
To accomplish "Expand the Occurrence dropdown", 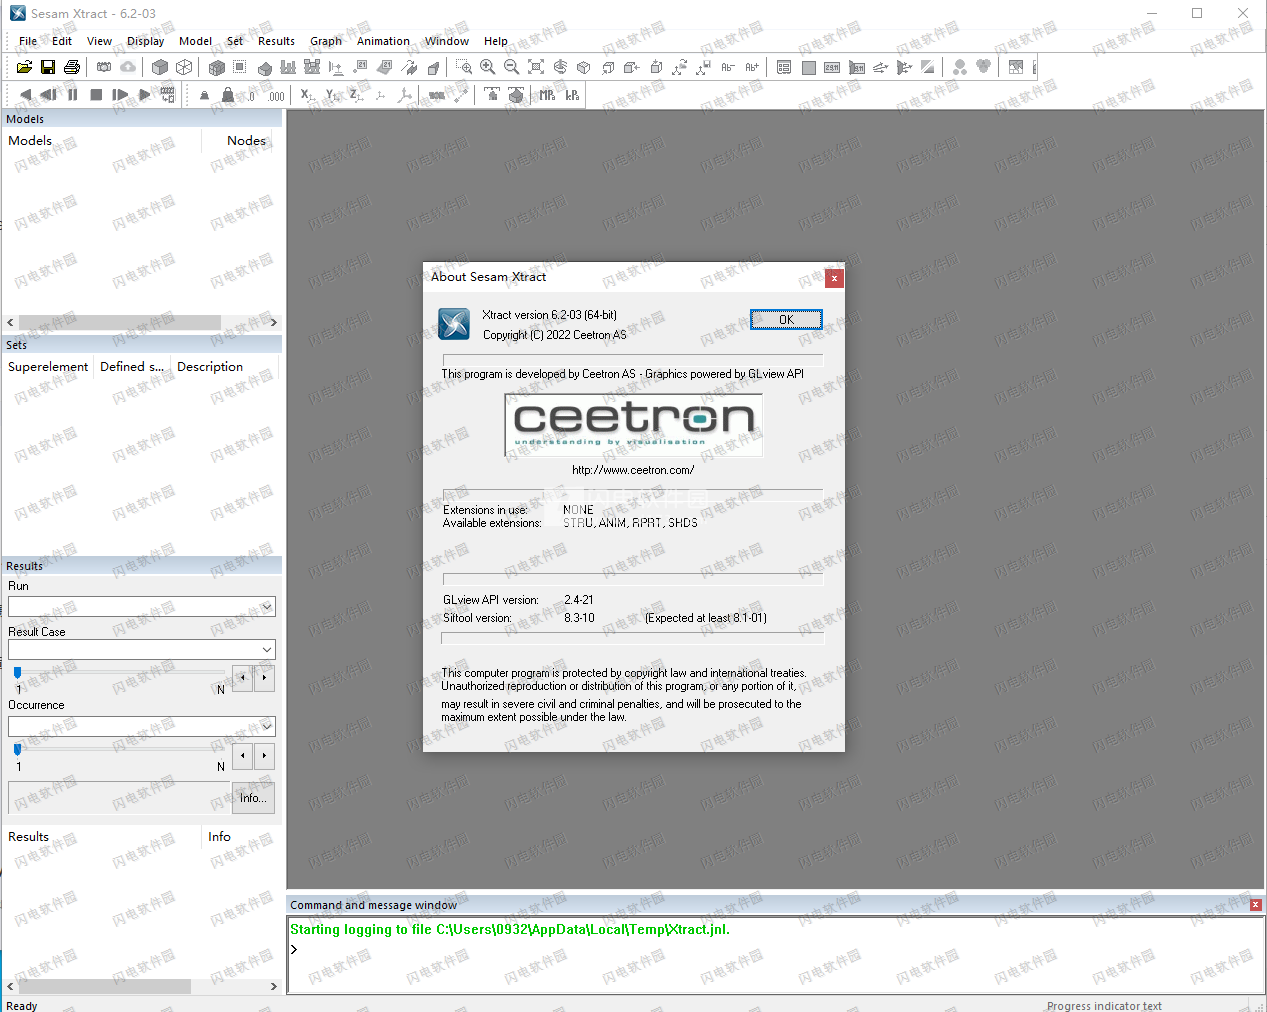I will pyautogui.click(x=267, y=727).
